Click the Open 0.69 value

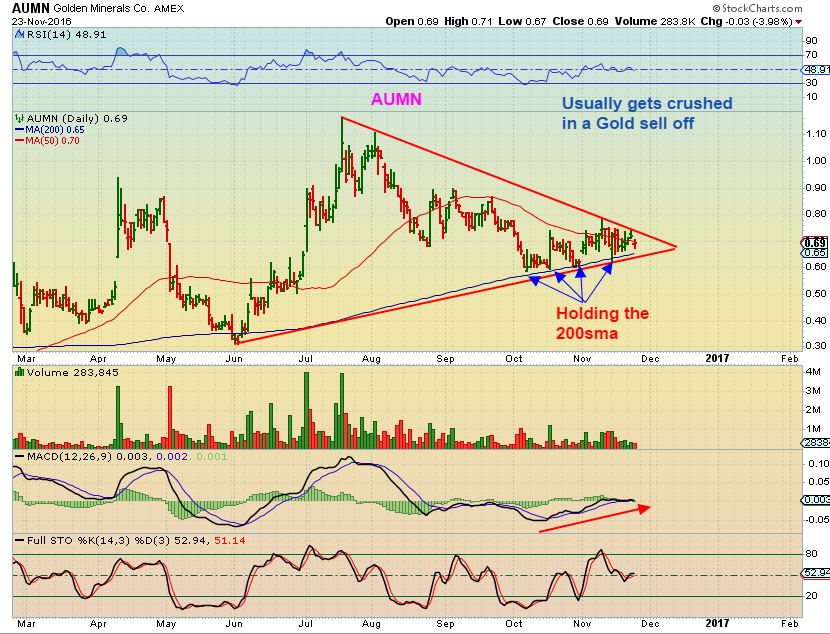[x=412, y=22]
